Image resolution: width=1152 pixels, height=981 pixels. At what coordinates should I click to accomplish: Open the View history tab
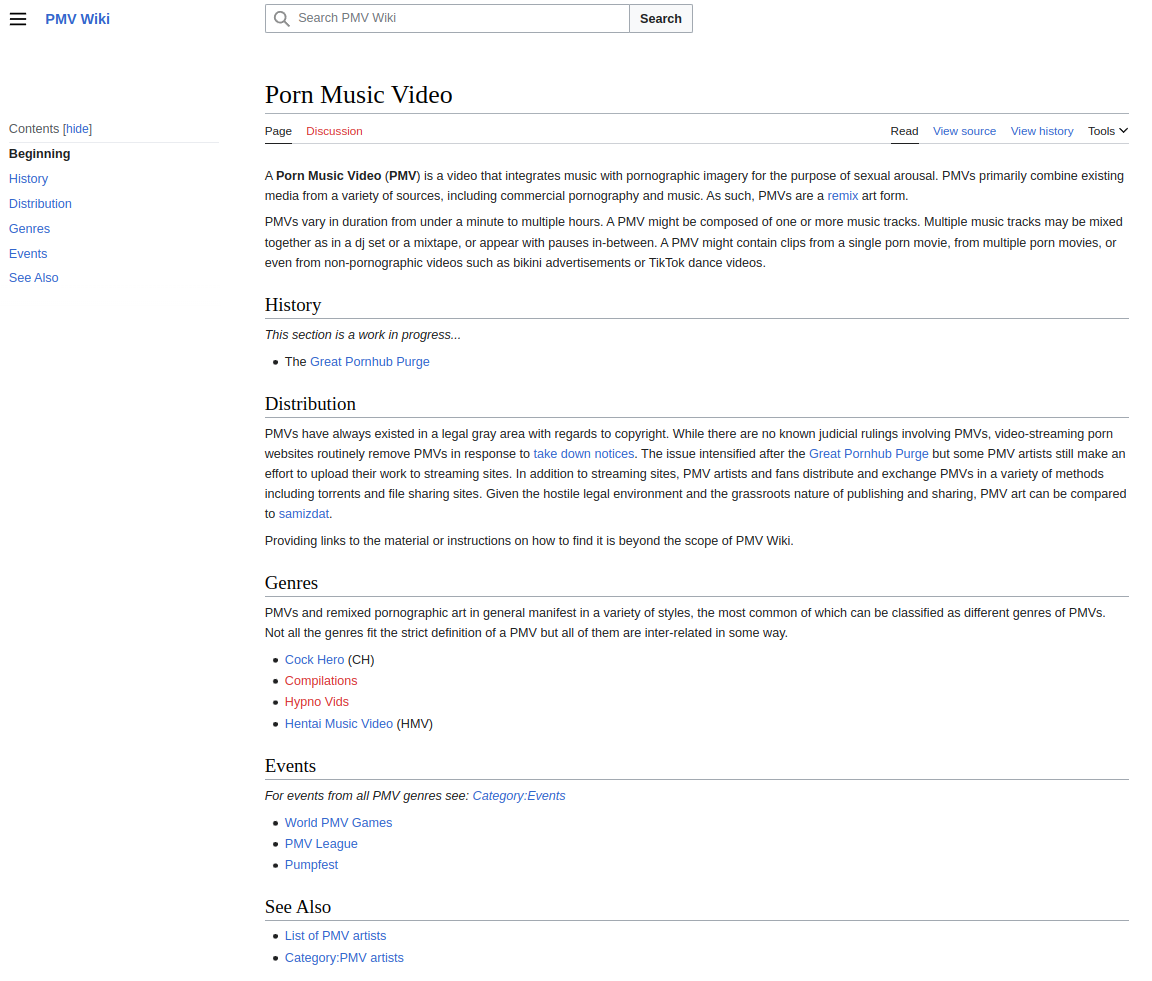pyautogui.click(x=1042, y=131)
